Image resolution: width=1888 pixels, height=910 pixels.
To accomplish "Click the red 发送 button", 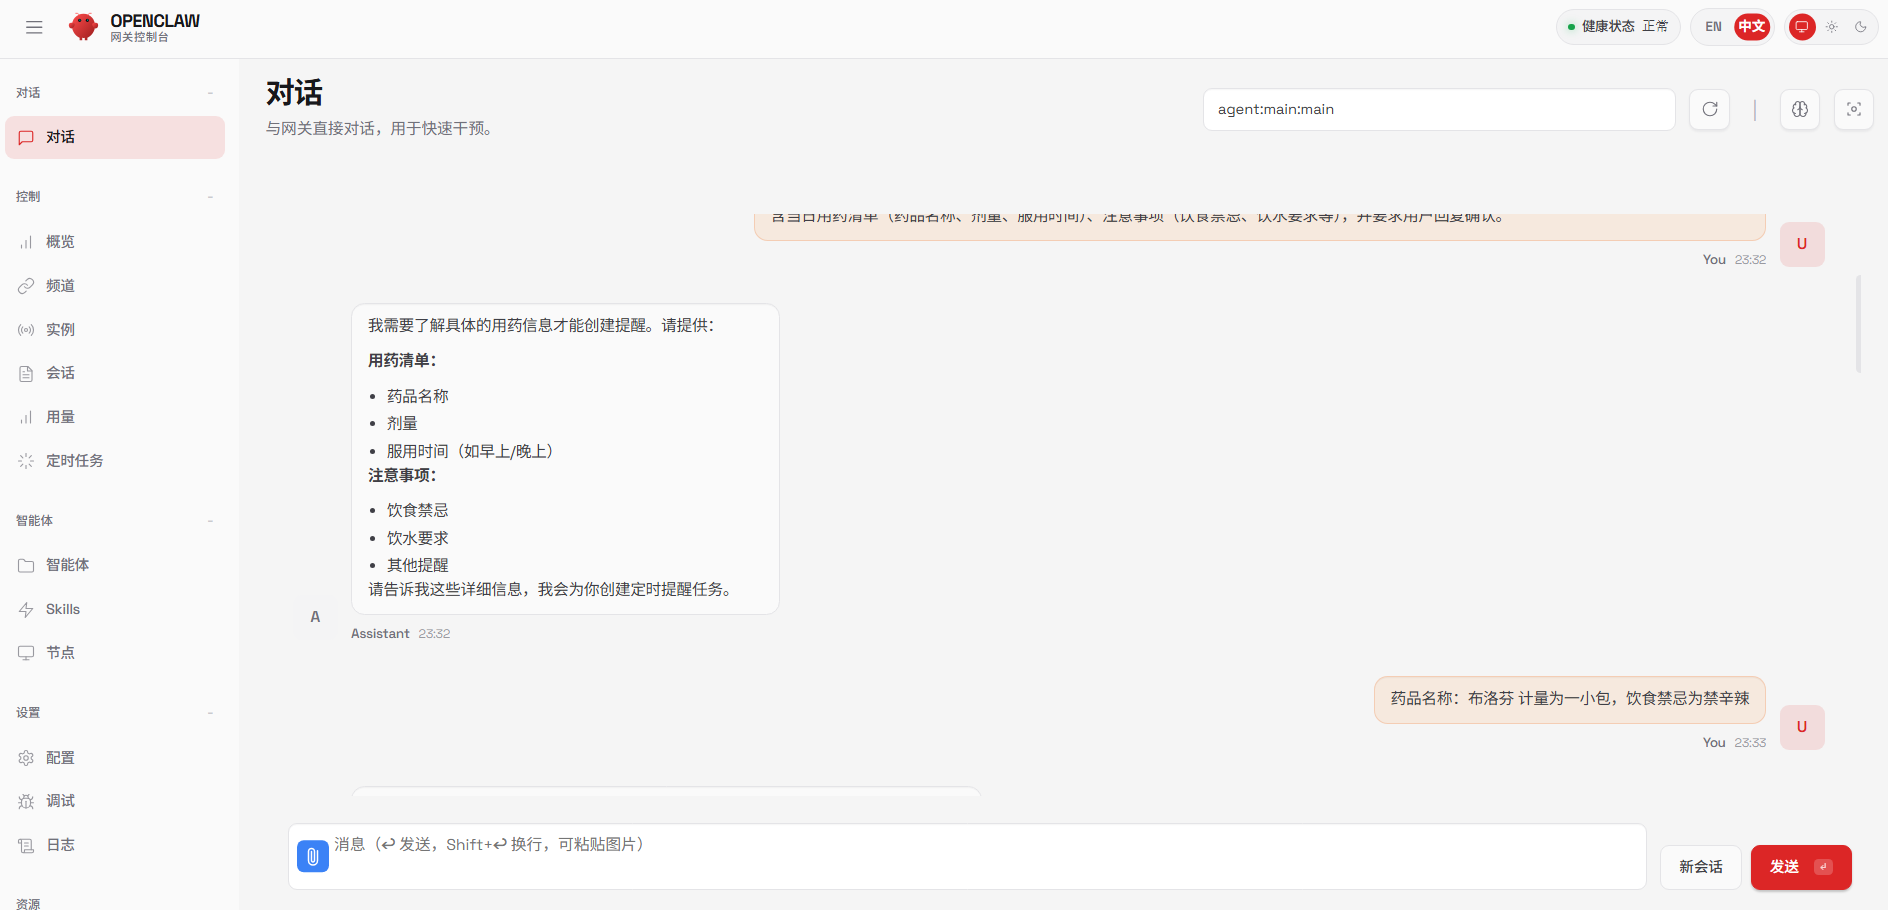I will (1800, 867).
